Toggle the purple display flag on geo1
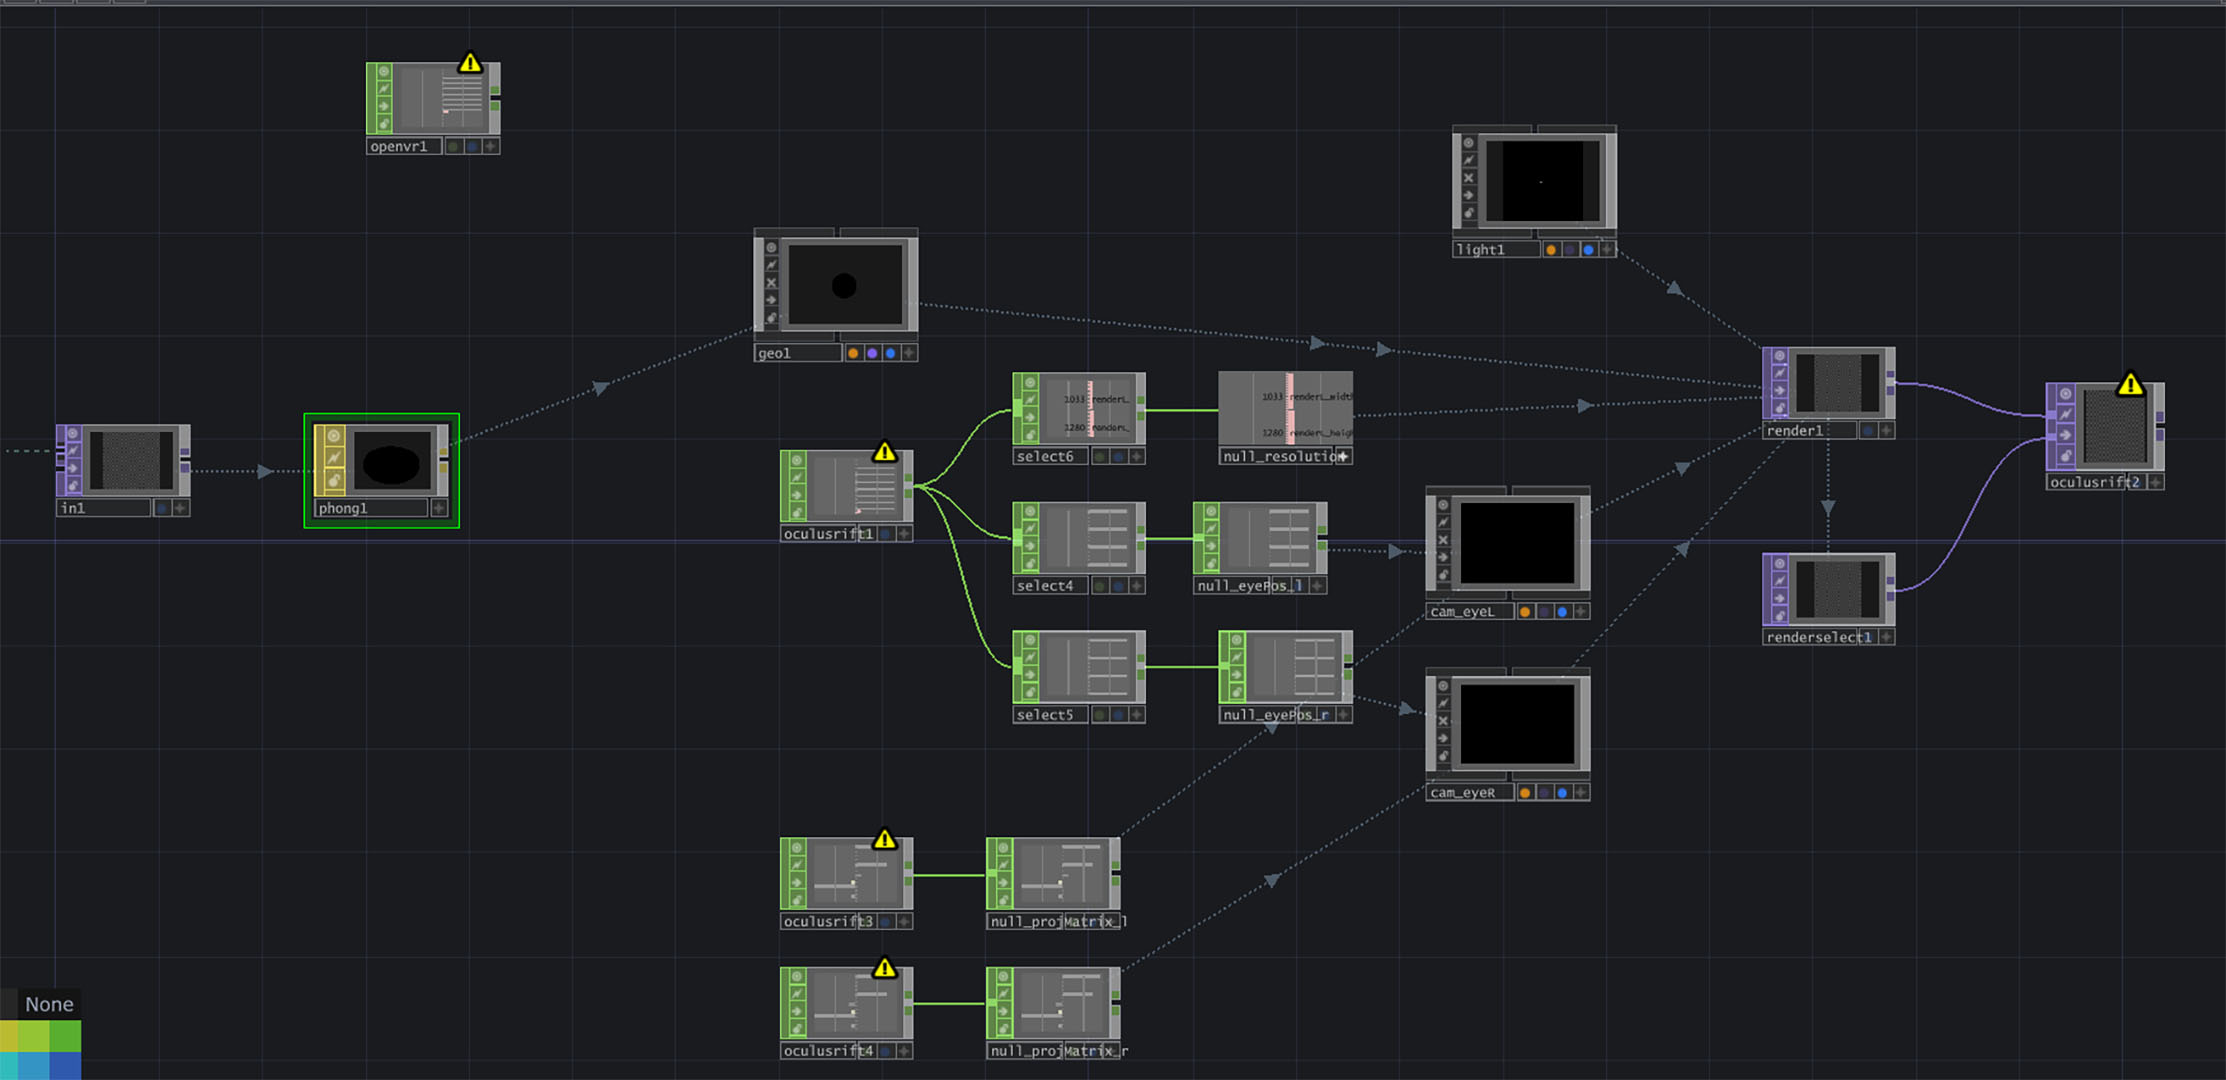 (x=872, y=354)
